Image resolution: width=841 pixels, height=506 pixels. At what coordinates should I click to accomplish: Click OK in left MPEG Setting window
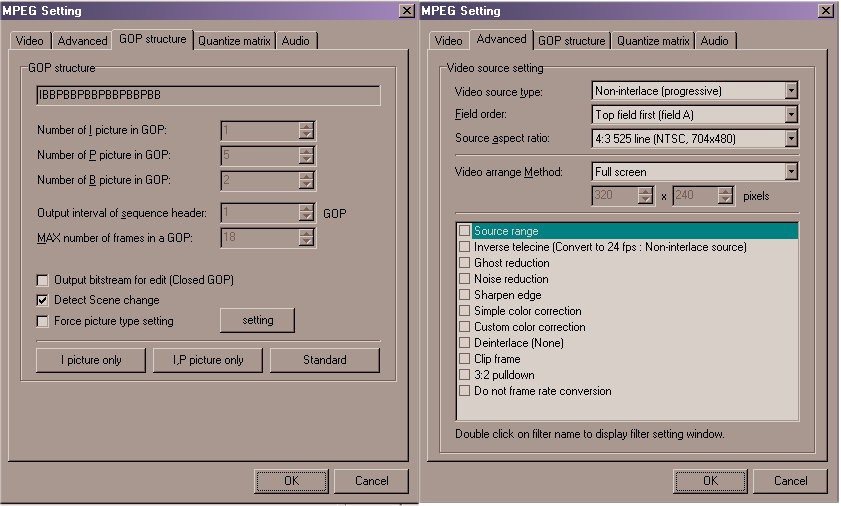291,481
